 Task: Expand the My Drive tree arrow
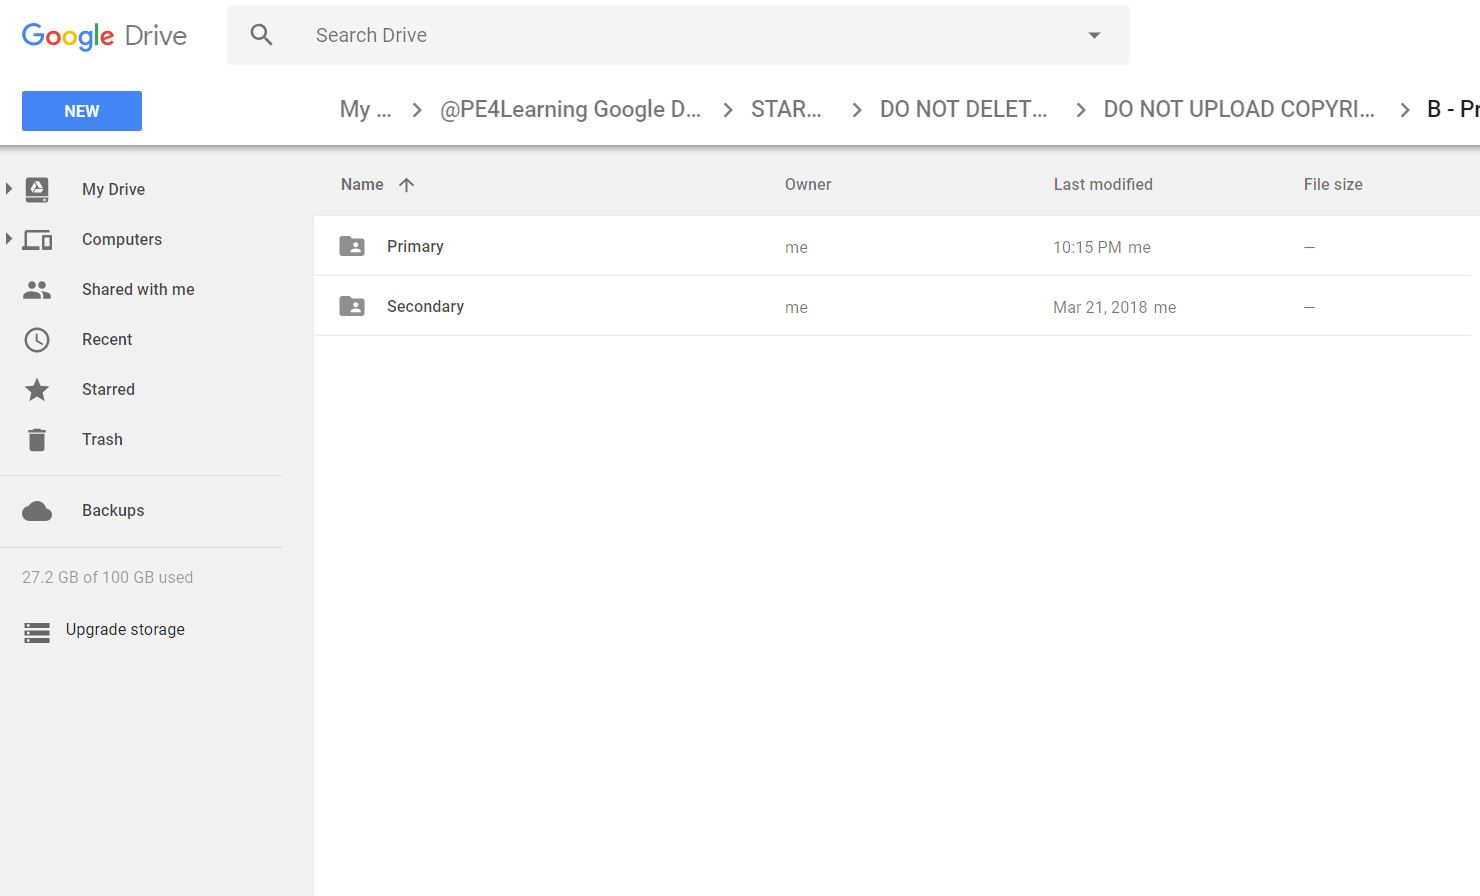(9, 188)
